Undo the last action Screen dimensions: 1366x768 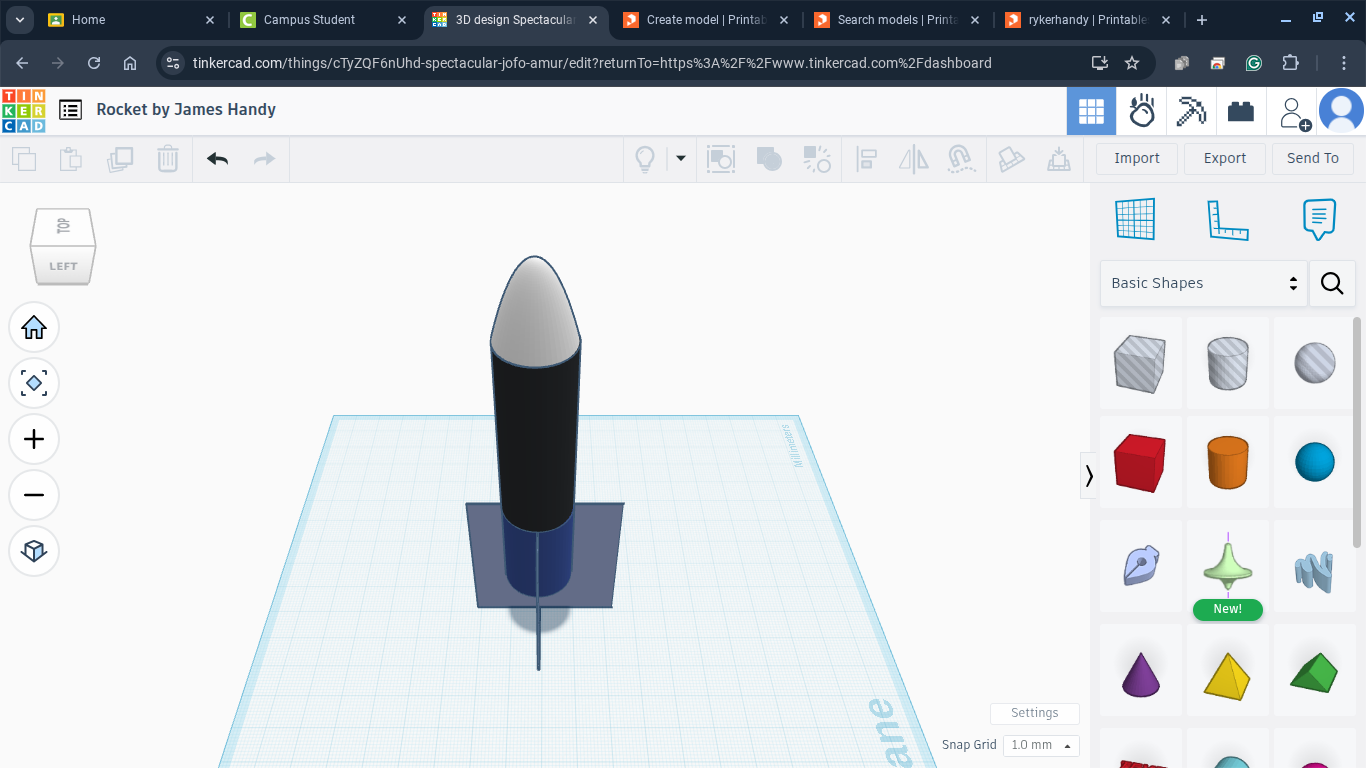[x=218, y=158]
